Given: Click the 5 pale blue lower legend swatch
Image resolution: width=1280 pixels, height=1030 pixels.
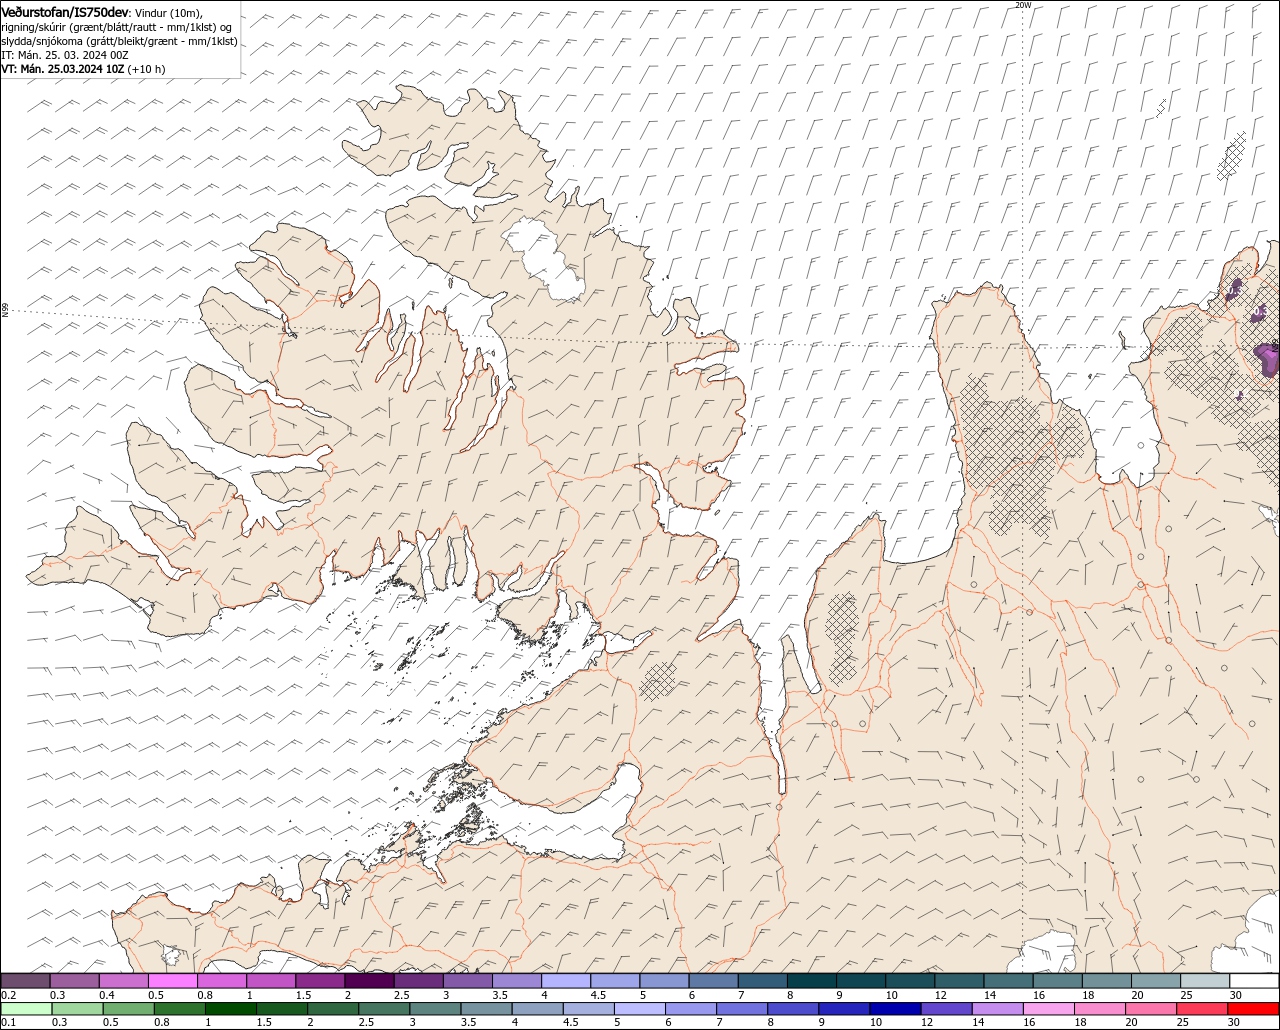Looking at the screenshot, I should coord(640,1009).
